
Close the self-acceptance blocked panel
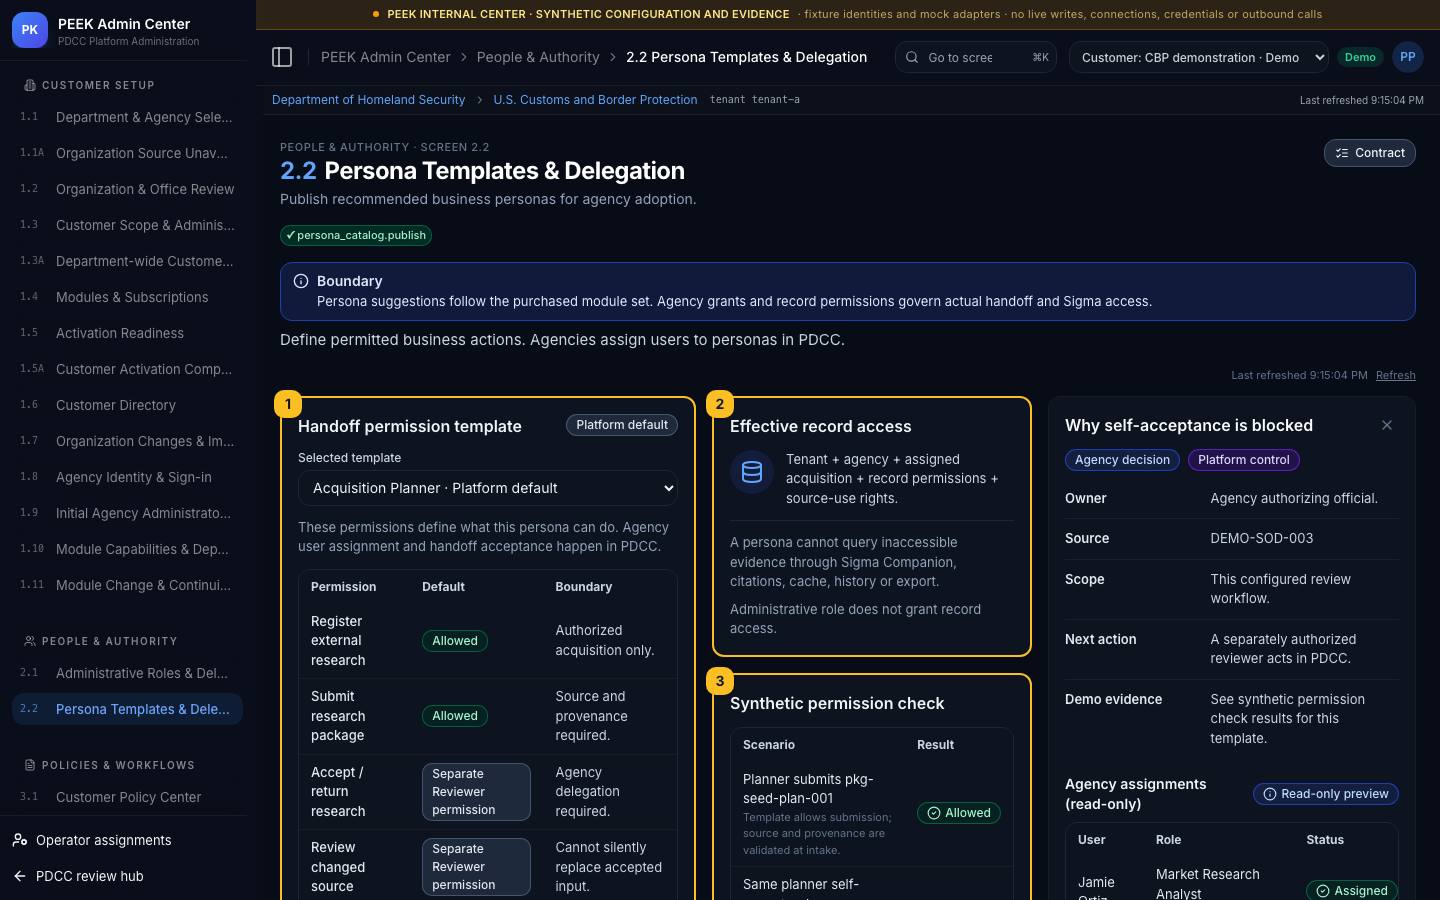(1387, 425)
